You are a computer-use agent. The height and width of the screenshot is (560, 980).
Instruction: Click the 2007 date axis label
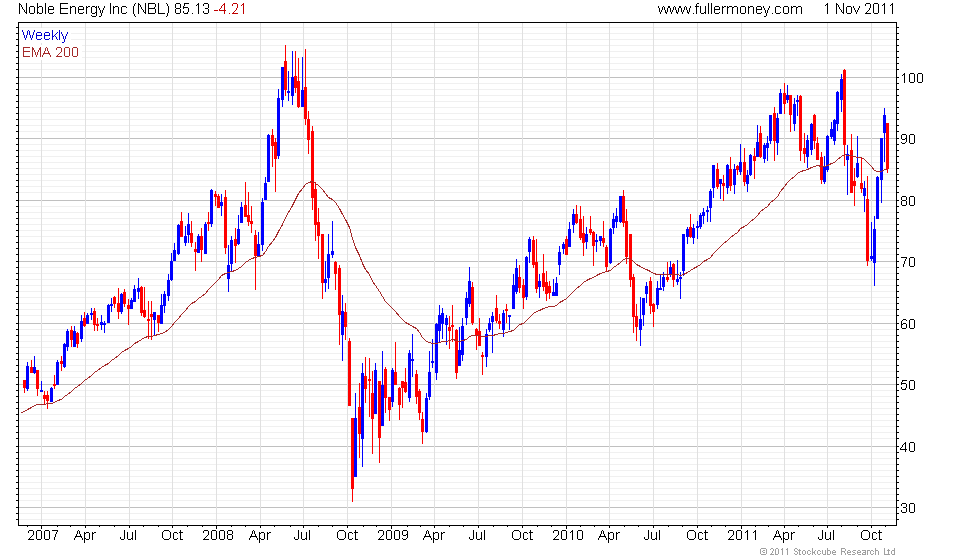point(42,536)
